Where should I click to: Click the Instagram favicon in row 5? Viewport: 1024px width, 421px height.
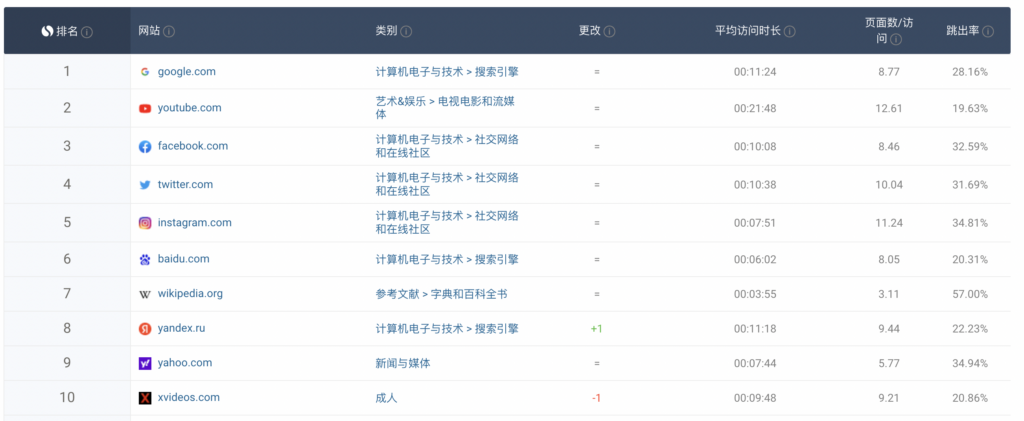tap(145, 223)
